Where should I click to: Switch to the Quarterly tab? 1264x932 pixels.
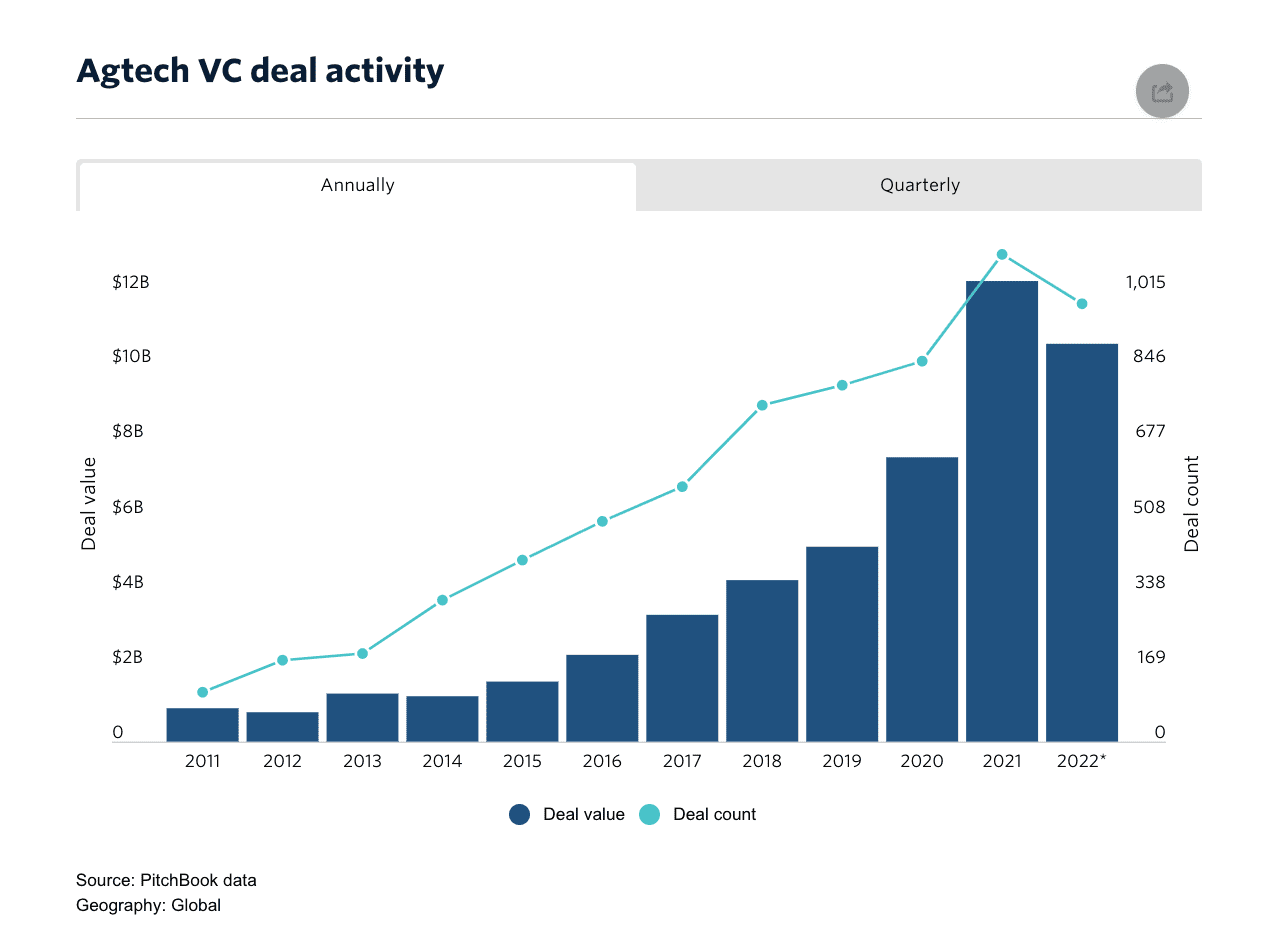click(919, 185)
